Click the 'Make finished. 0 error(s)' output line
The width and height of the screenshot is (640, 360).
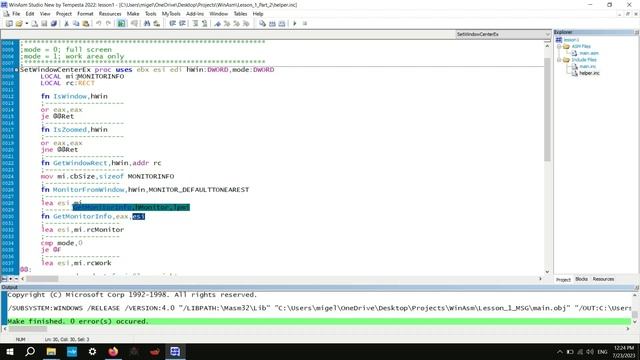[318, 322]
